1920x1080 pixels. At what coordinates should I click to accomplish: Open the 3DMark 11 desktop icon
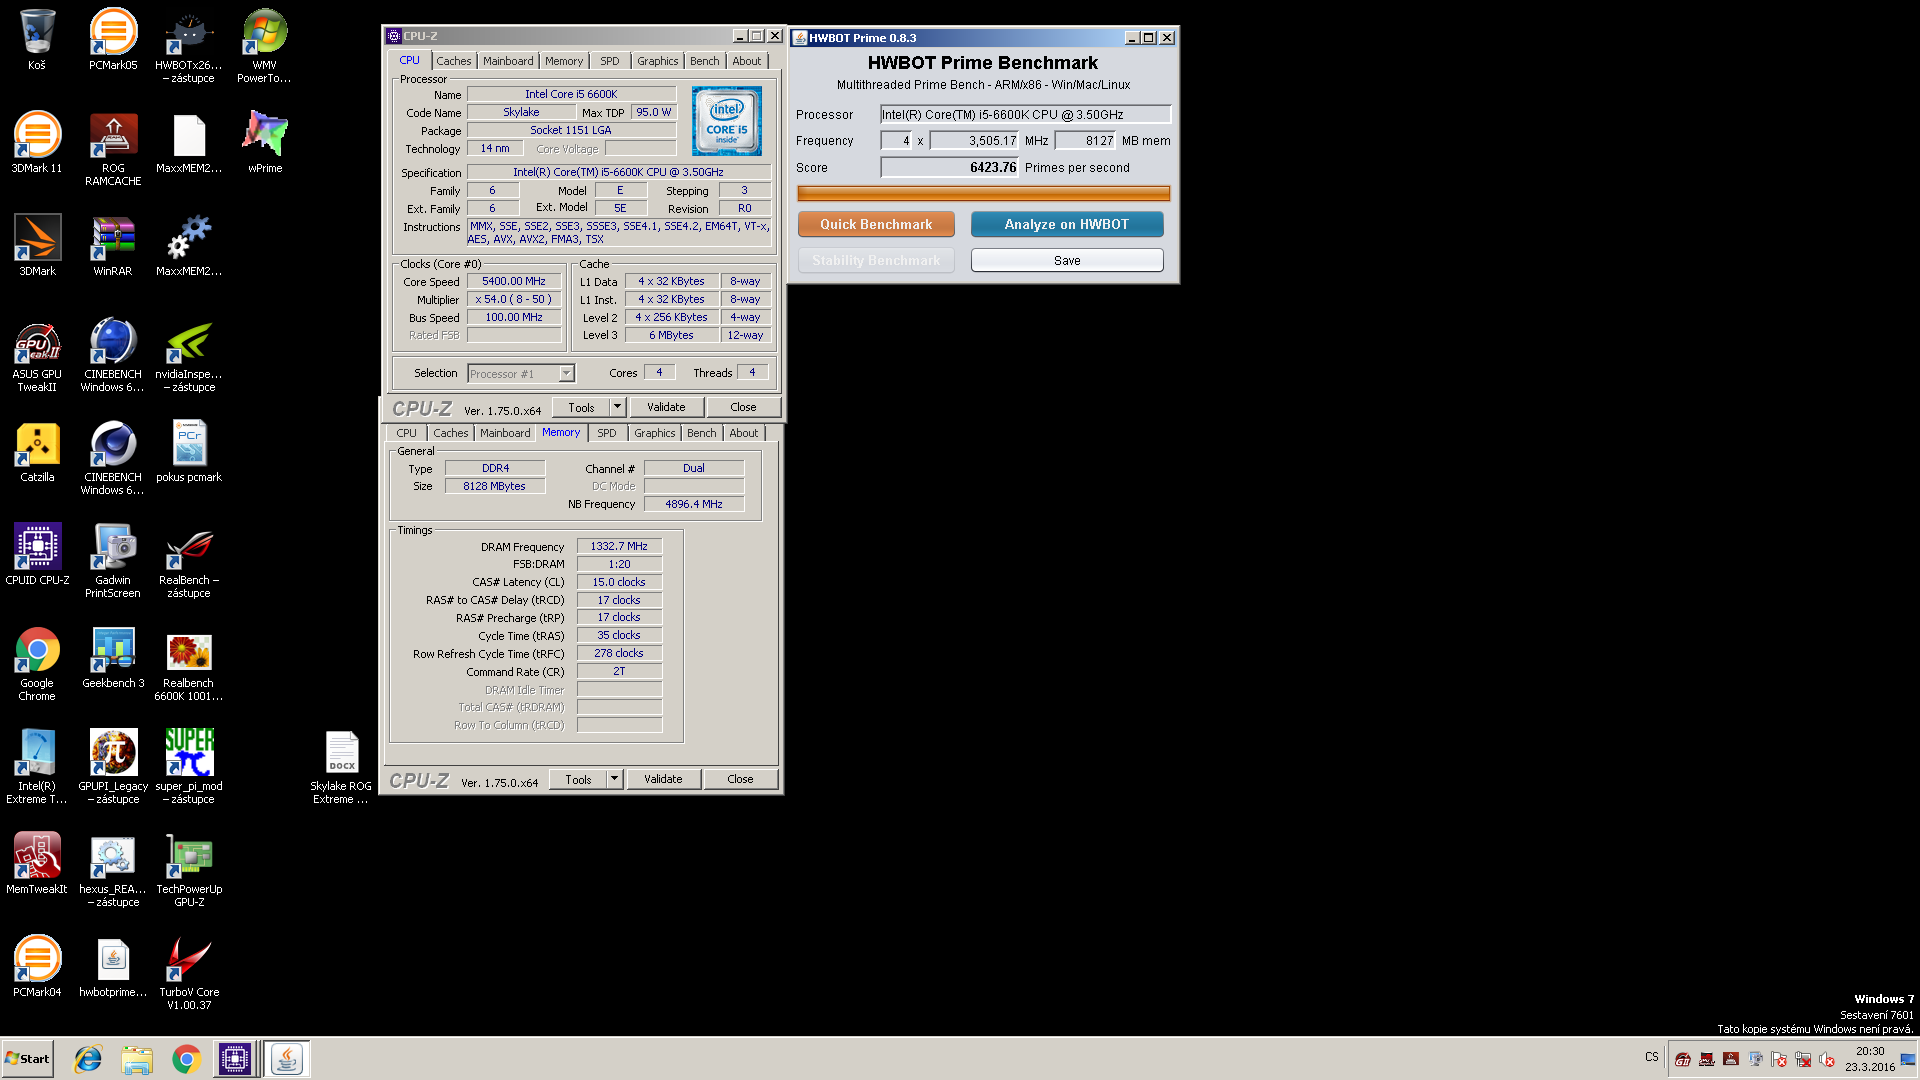[37, 143]
